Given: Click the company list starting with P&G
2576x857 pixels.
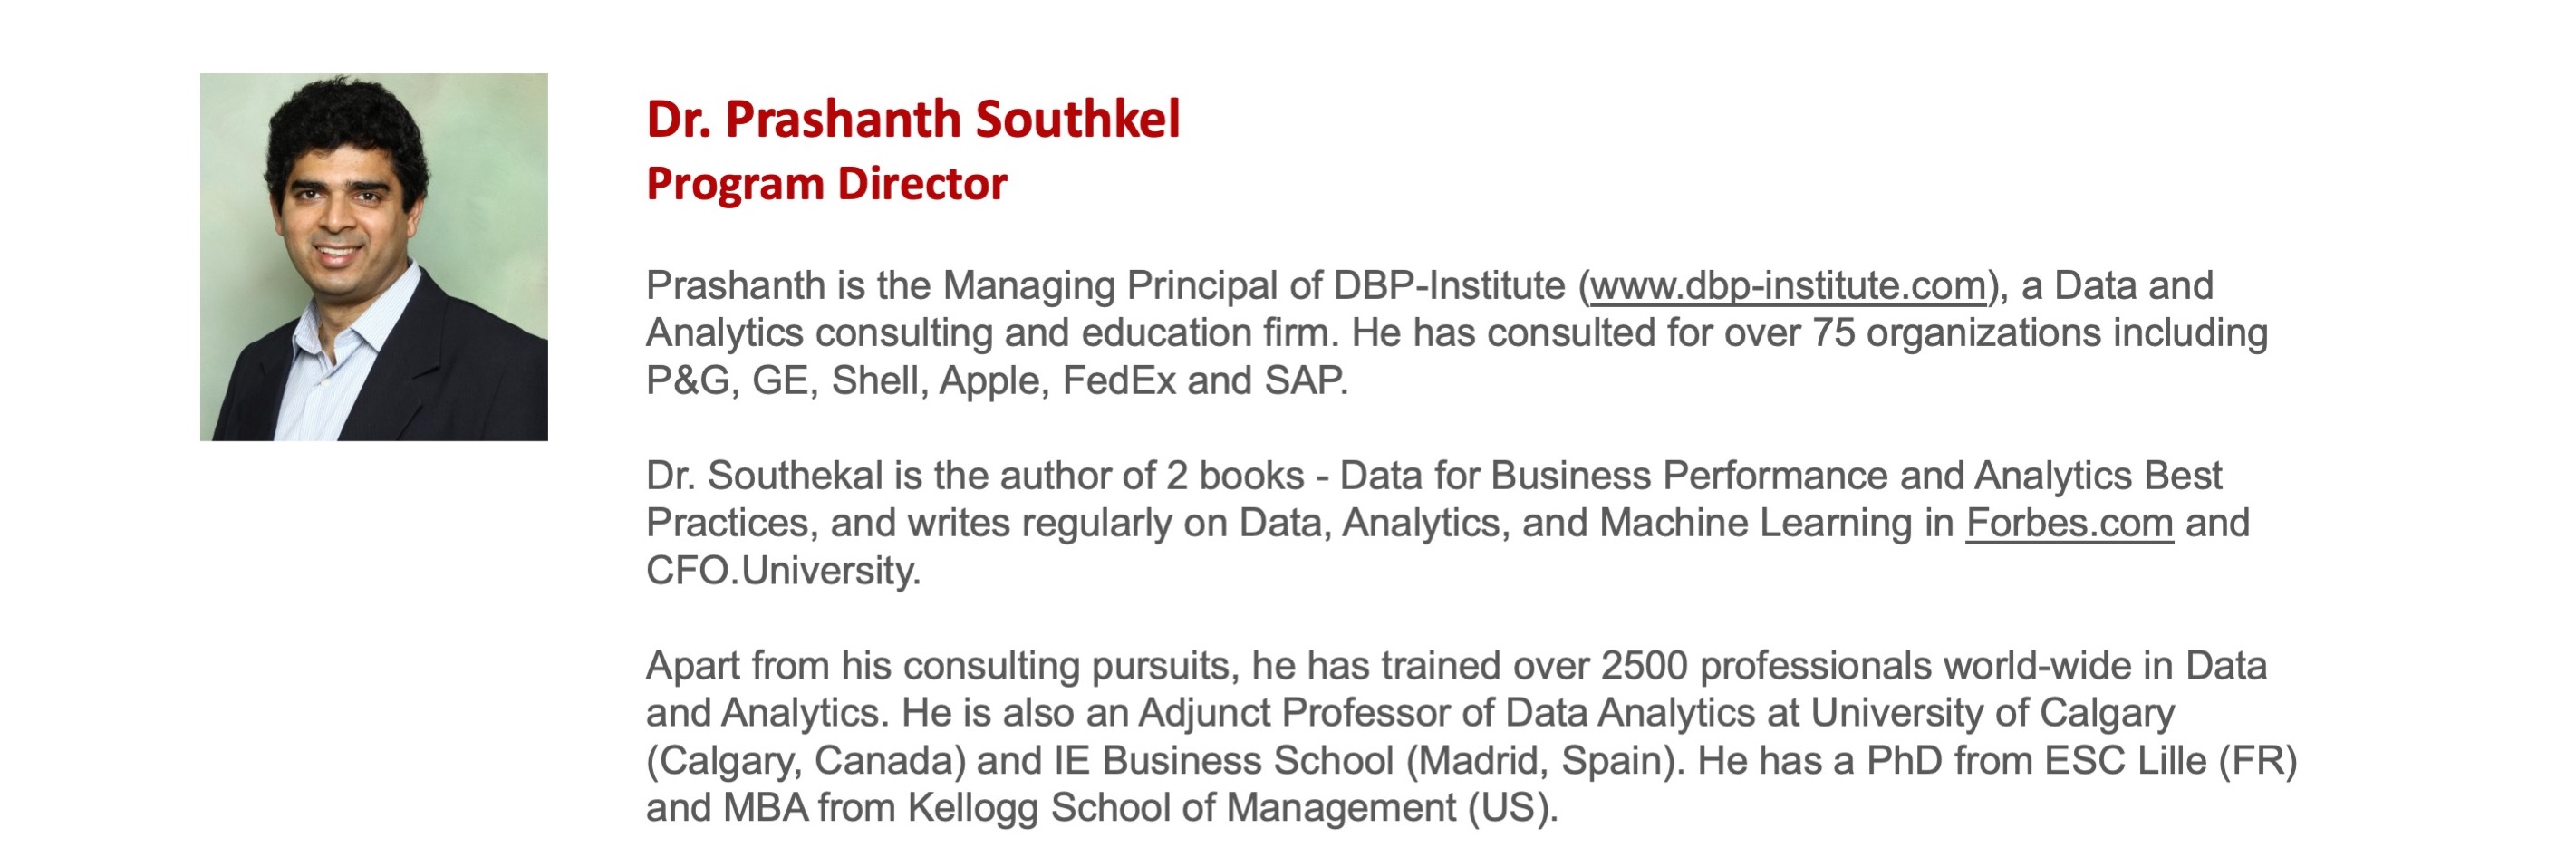Looking at the screenshot, I should click(996, 381).
